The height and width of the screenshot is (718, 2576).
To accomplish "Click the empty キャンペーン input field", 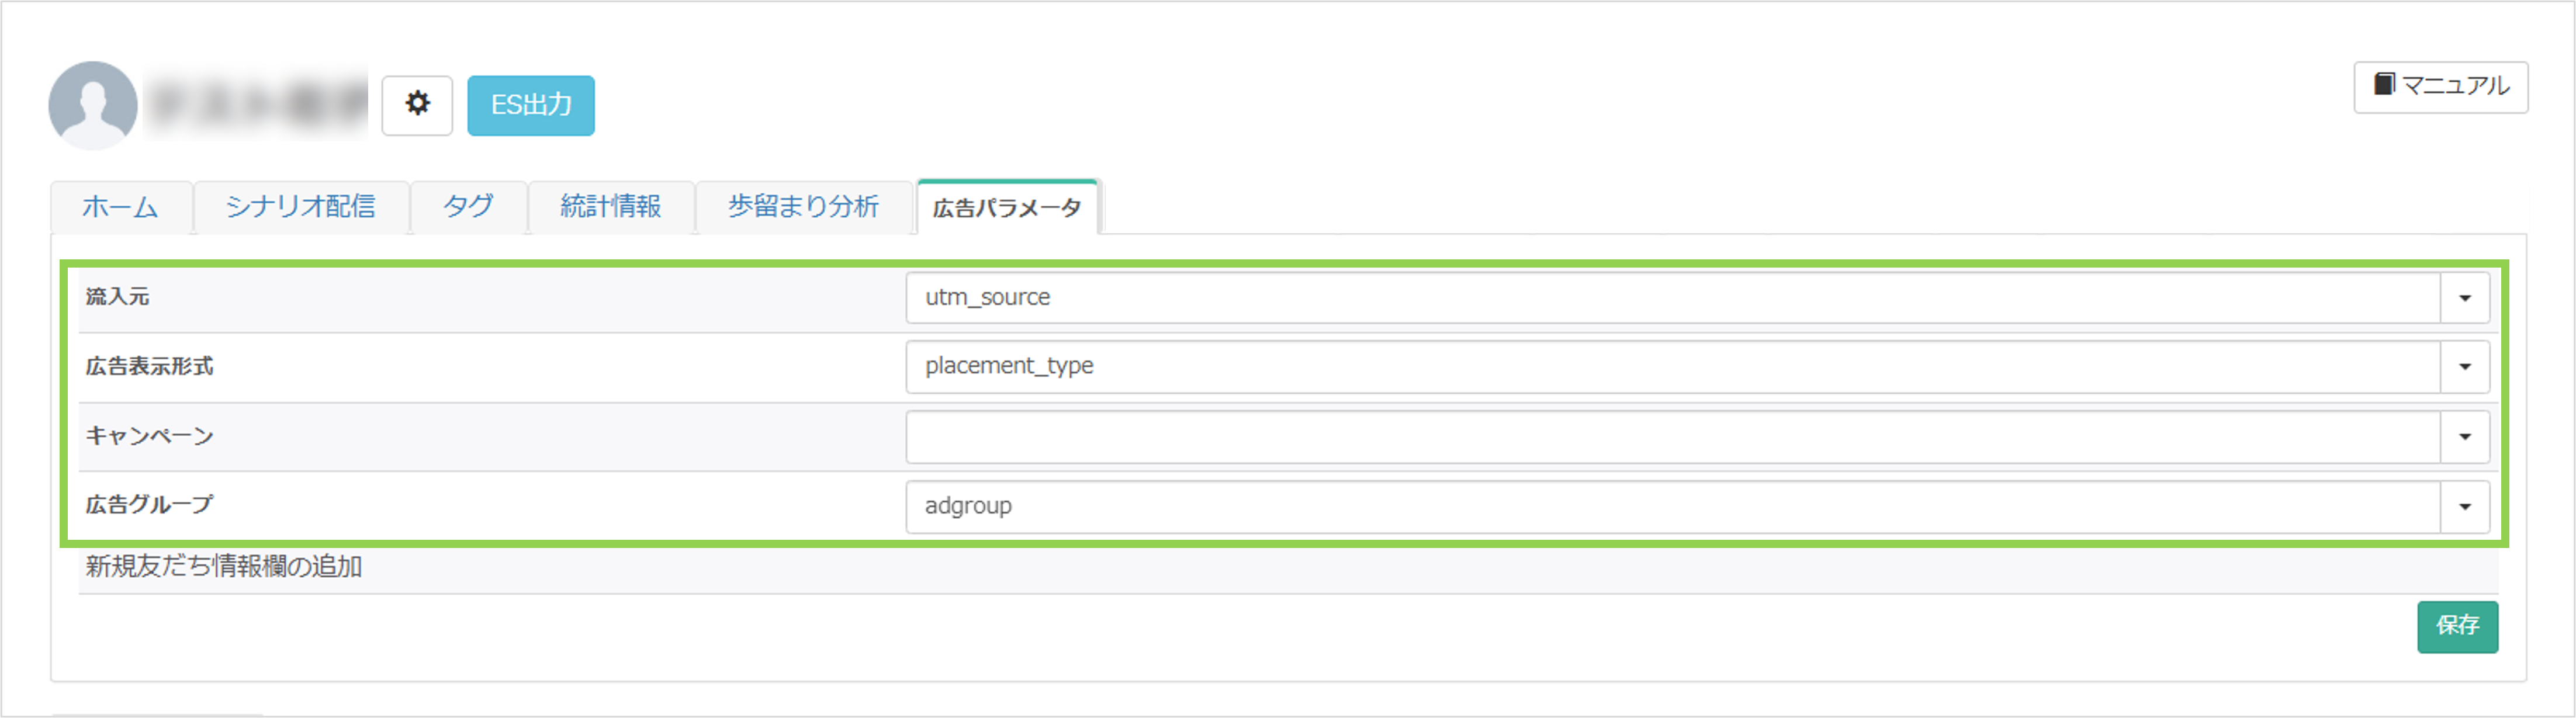I will [1670, 437].
